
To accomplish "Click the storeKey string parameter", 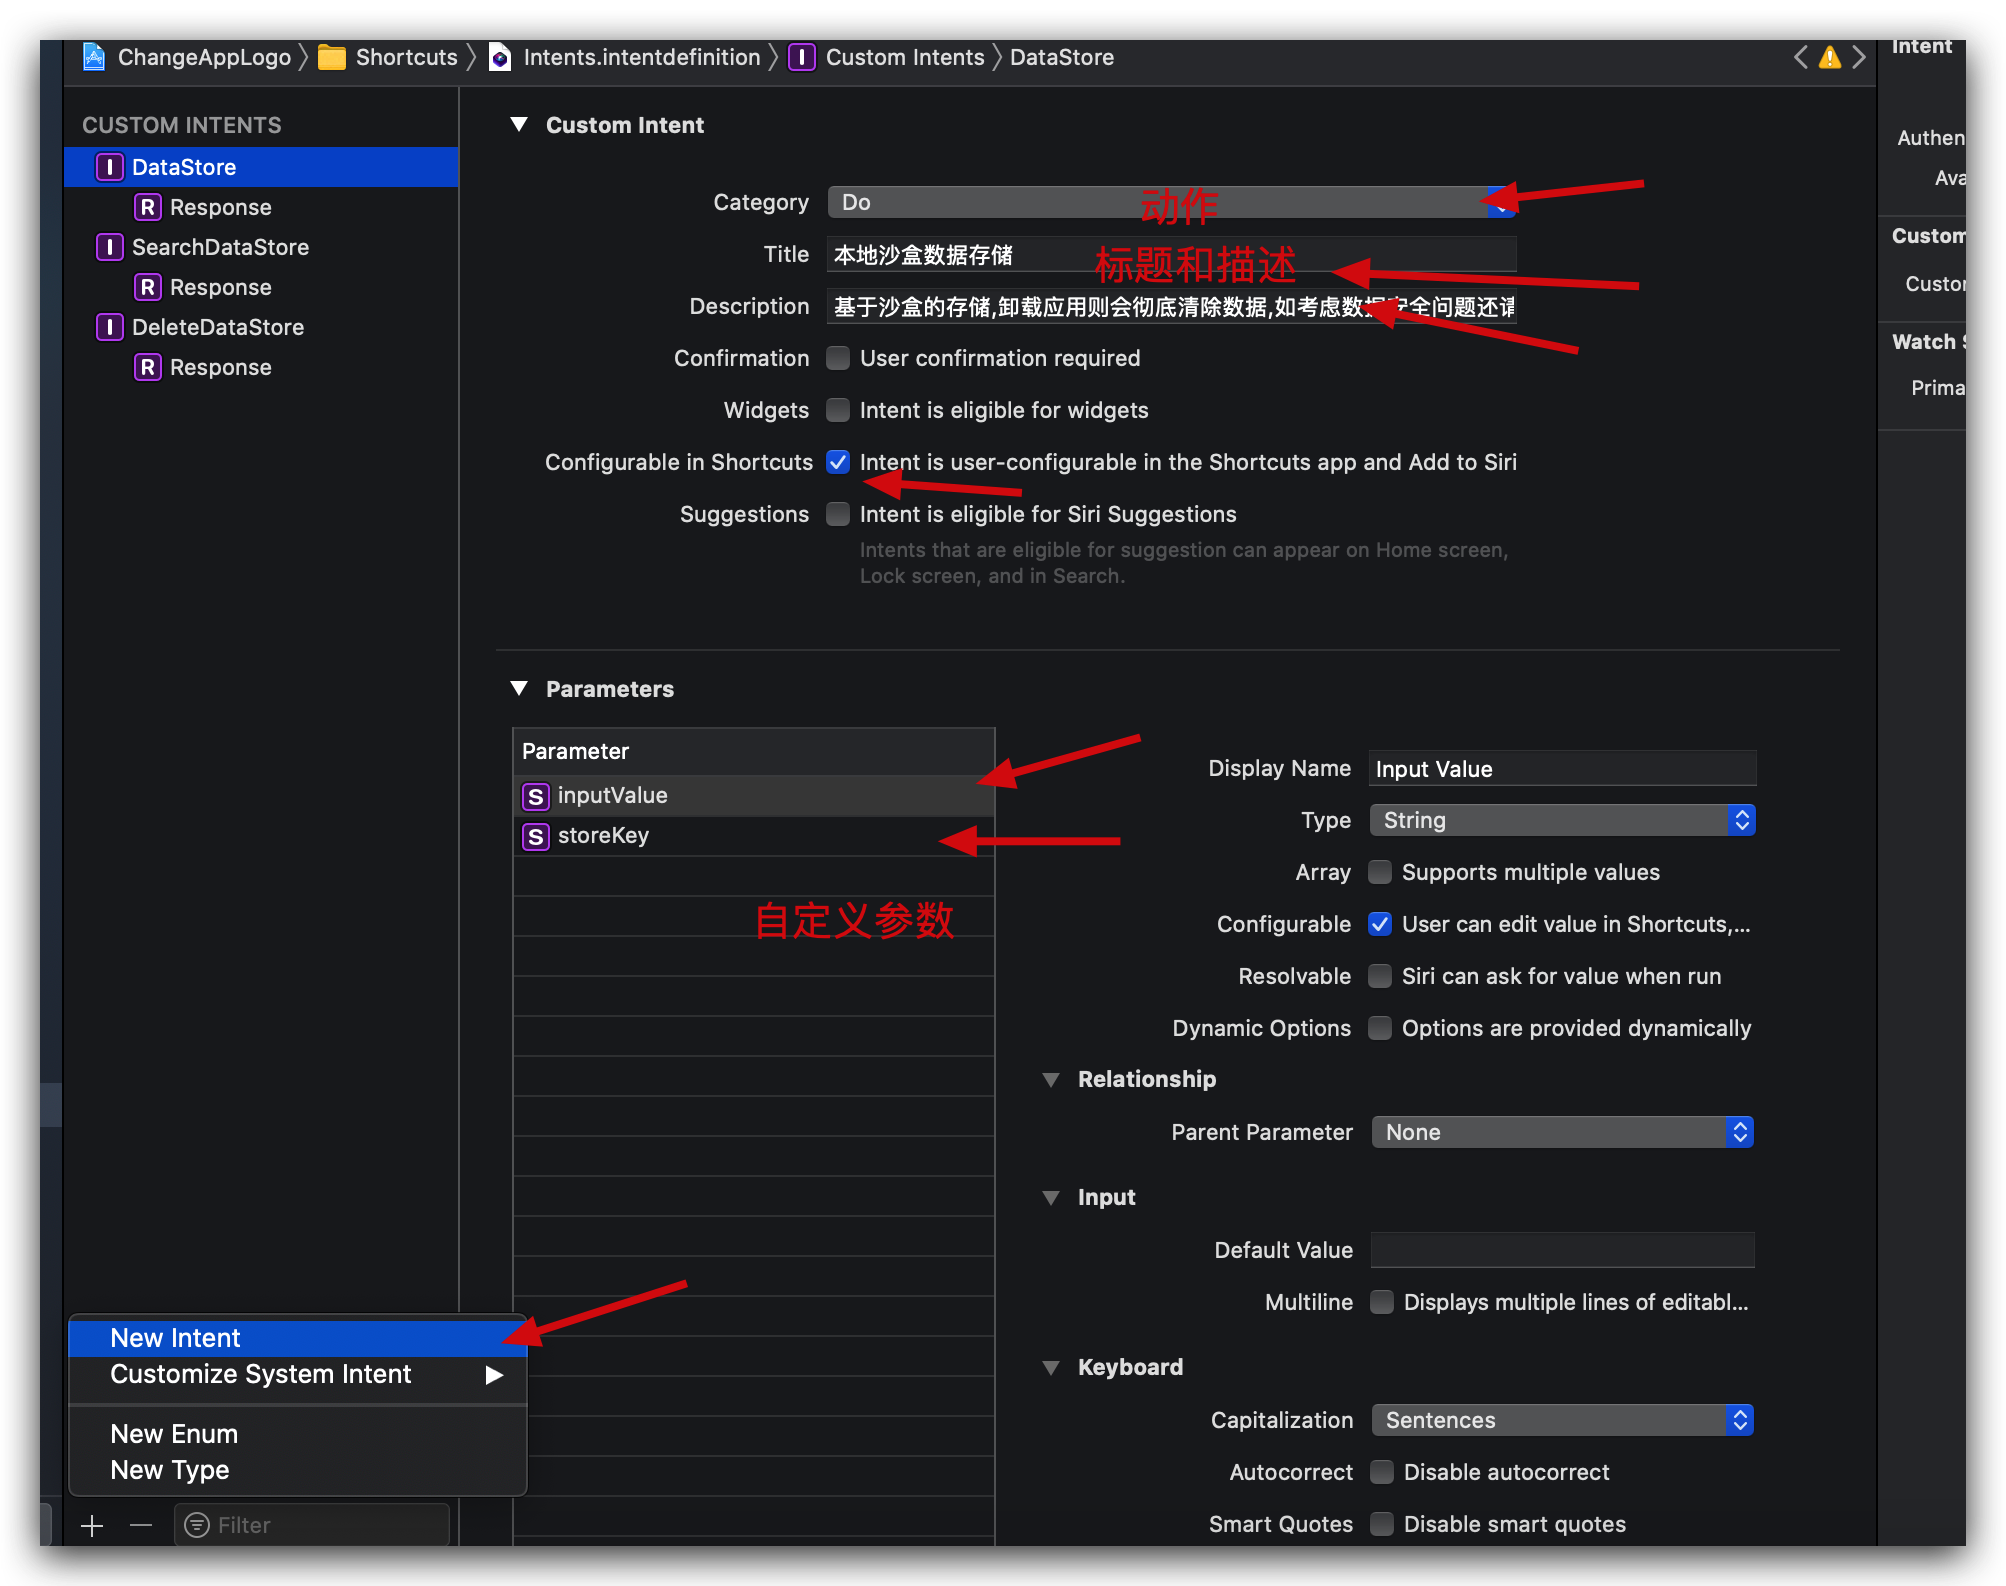I will (x=603, y=836).
